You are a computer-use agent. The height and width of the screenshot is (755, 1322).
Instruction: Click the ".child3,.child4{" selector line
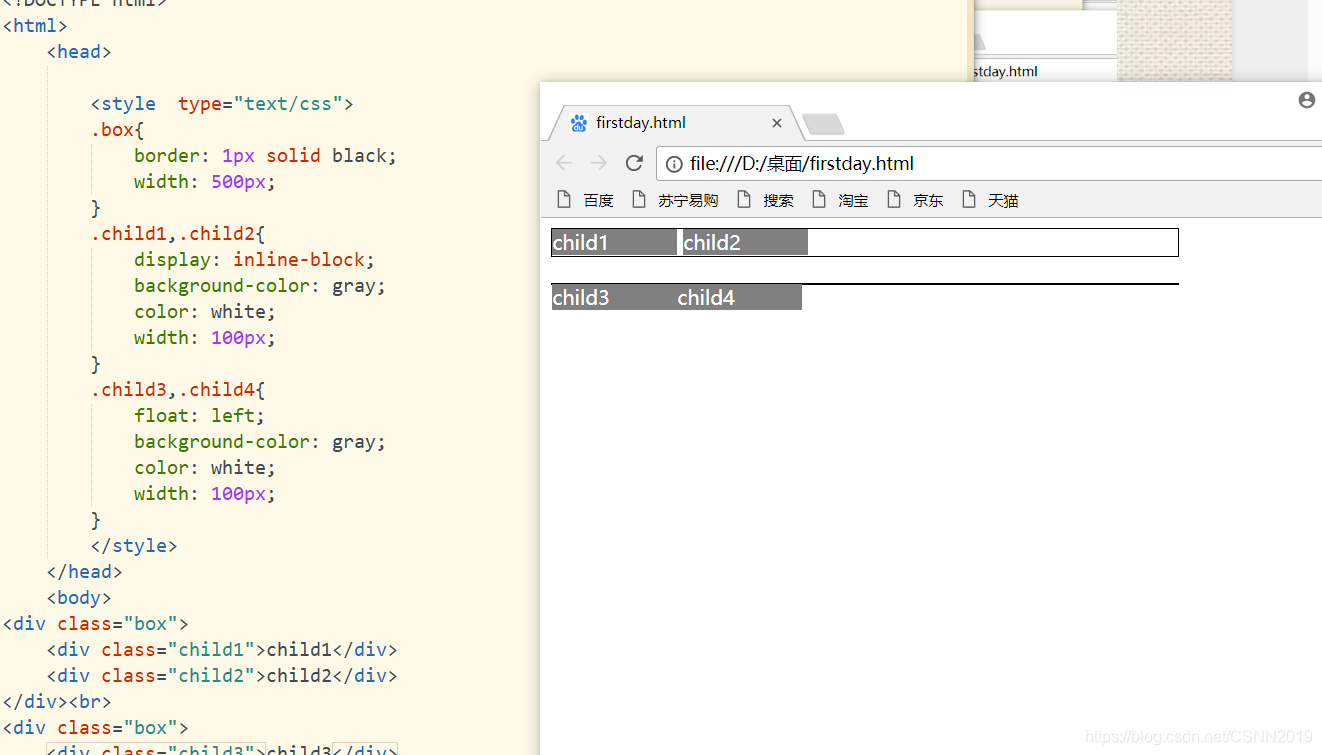pos(178,390)
